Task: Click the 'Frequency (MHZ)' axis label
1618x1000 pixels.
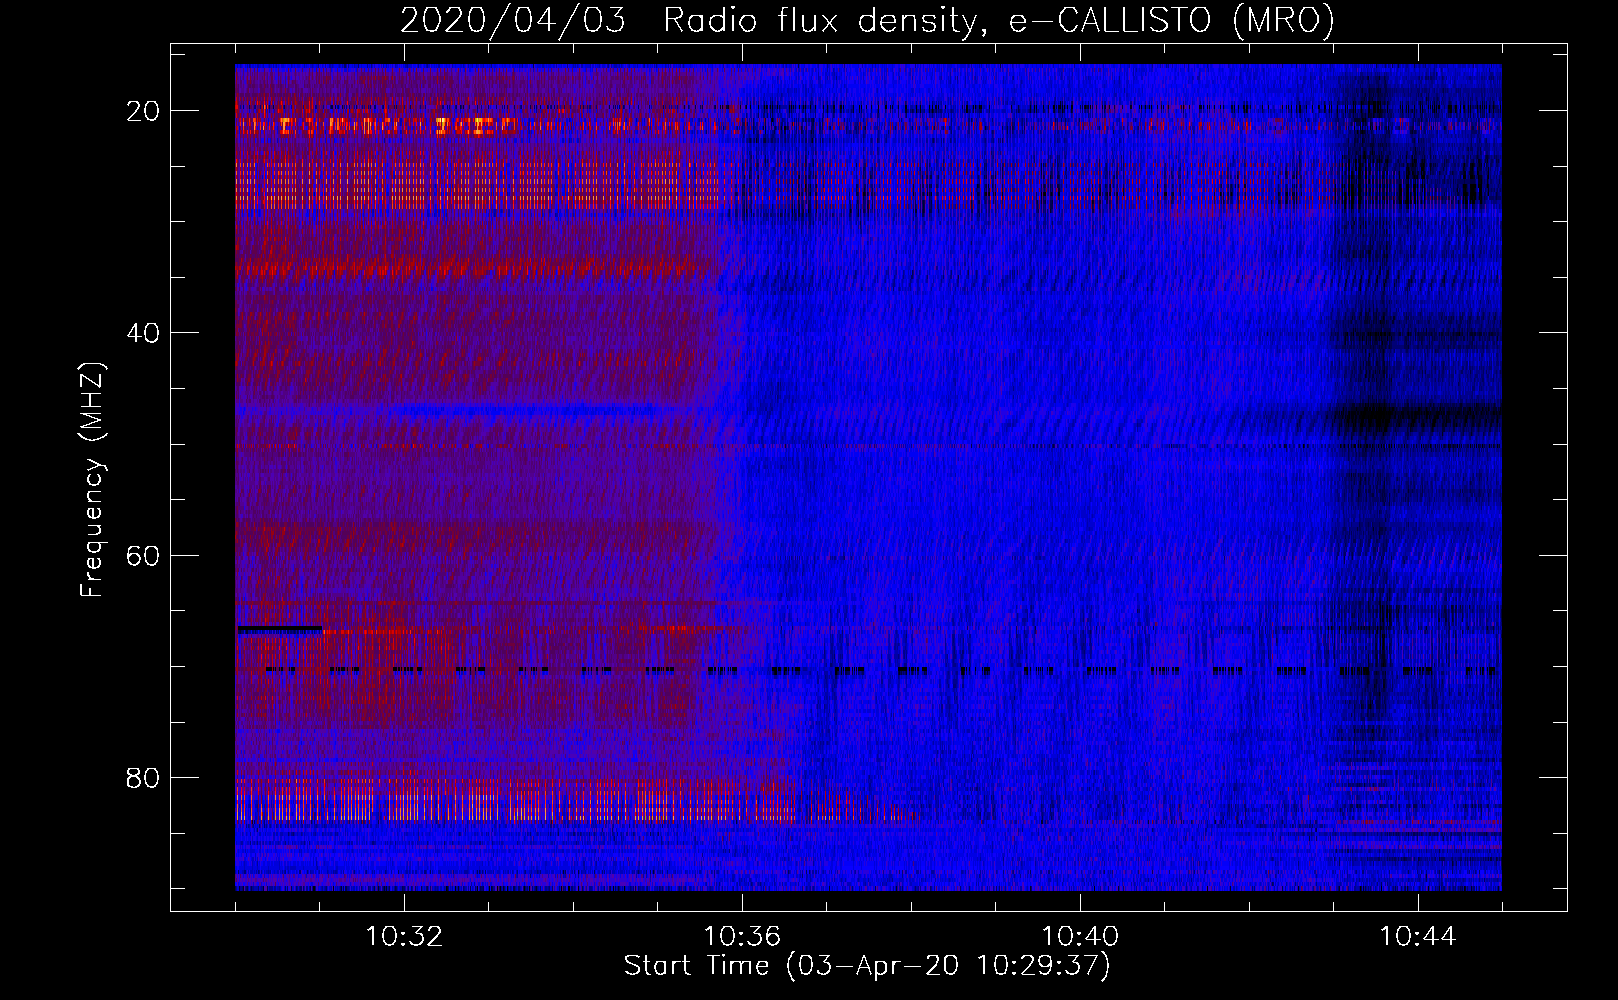Action: point(91,480)
